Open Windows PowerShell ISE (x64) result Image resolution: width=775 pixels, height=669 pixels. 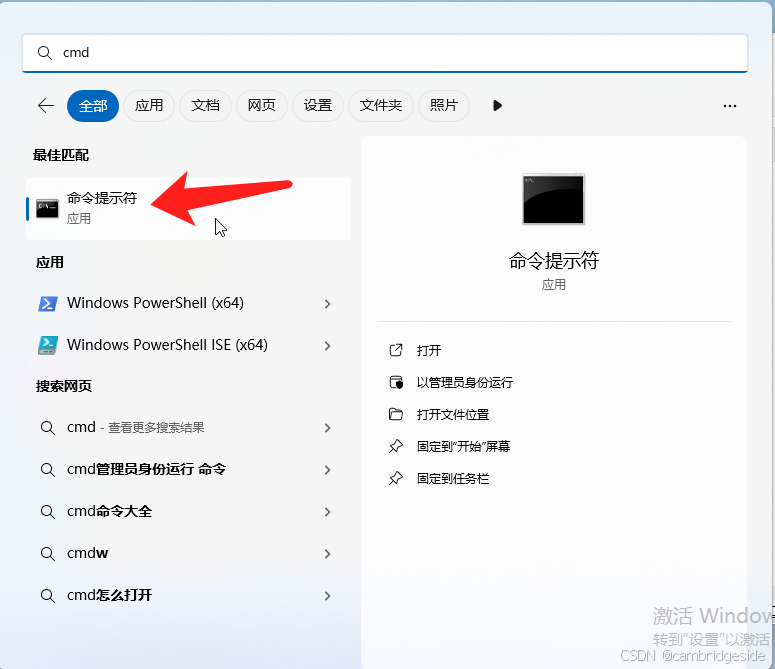point(167,345)
